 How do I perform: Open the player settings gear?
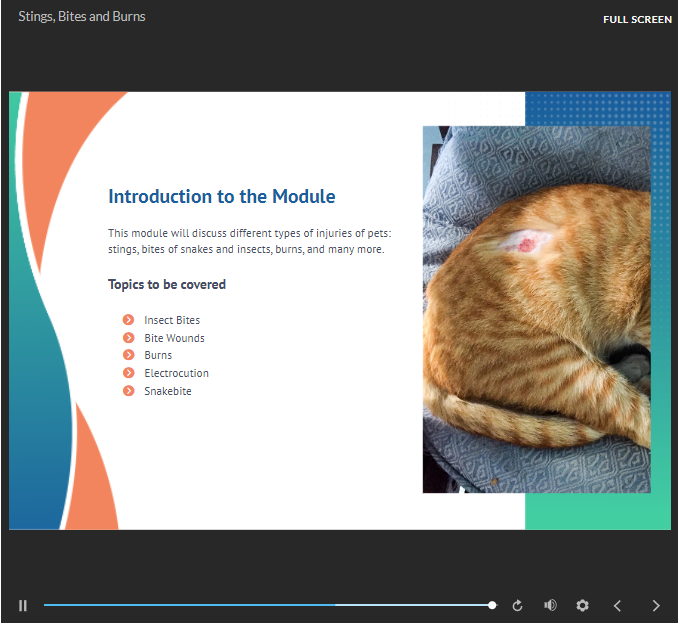click(582, 605)
